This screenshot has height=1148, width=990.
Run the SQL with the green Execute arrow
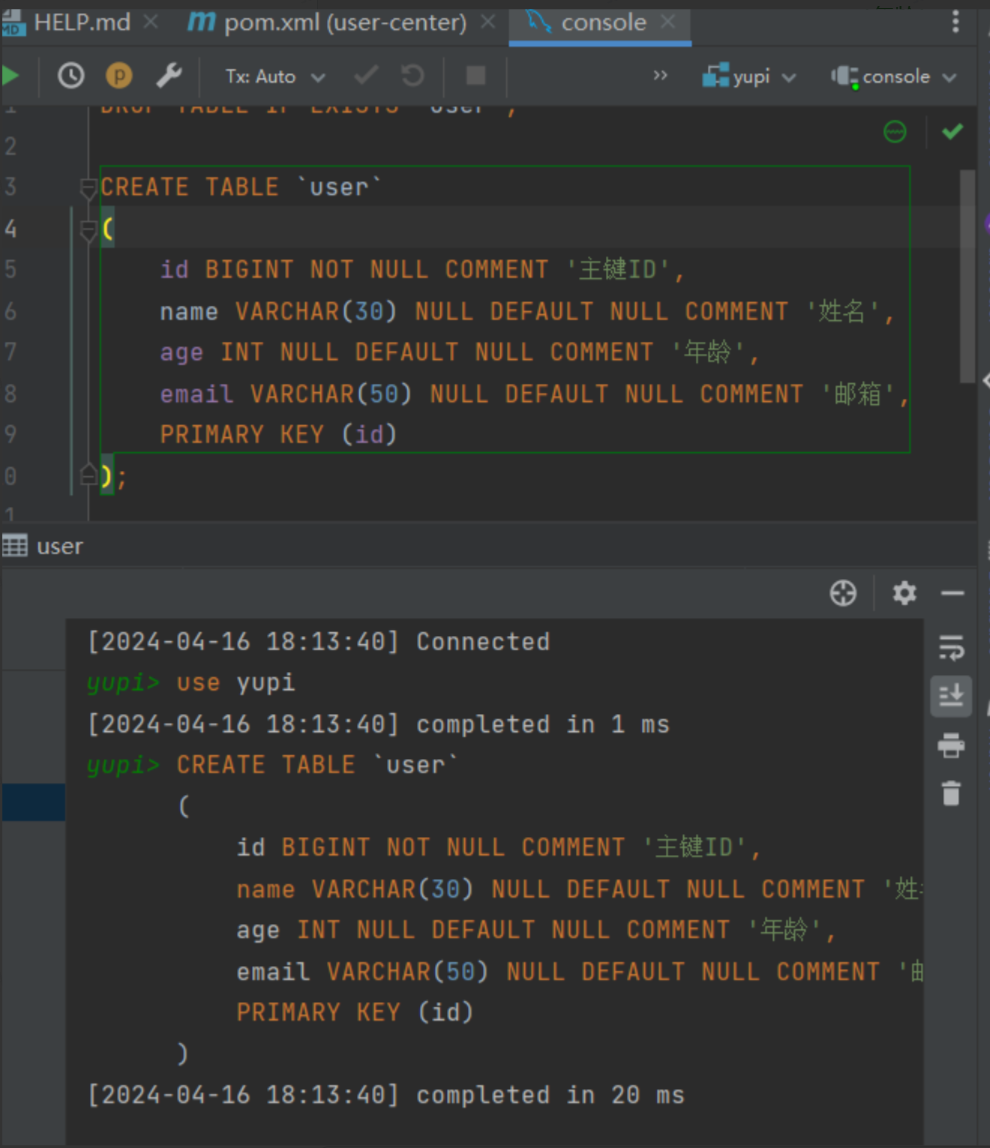pyautogui.click(x=10, y=76)
